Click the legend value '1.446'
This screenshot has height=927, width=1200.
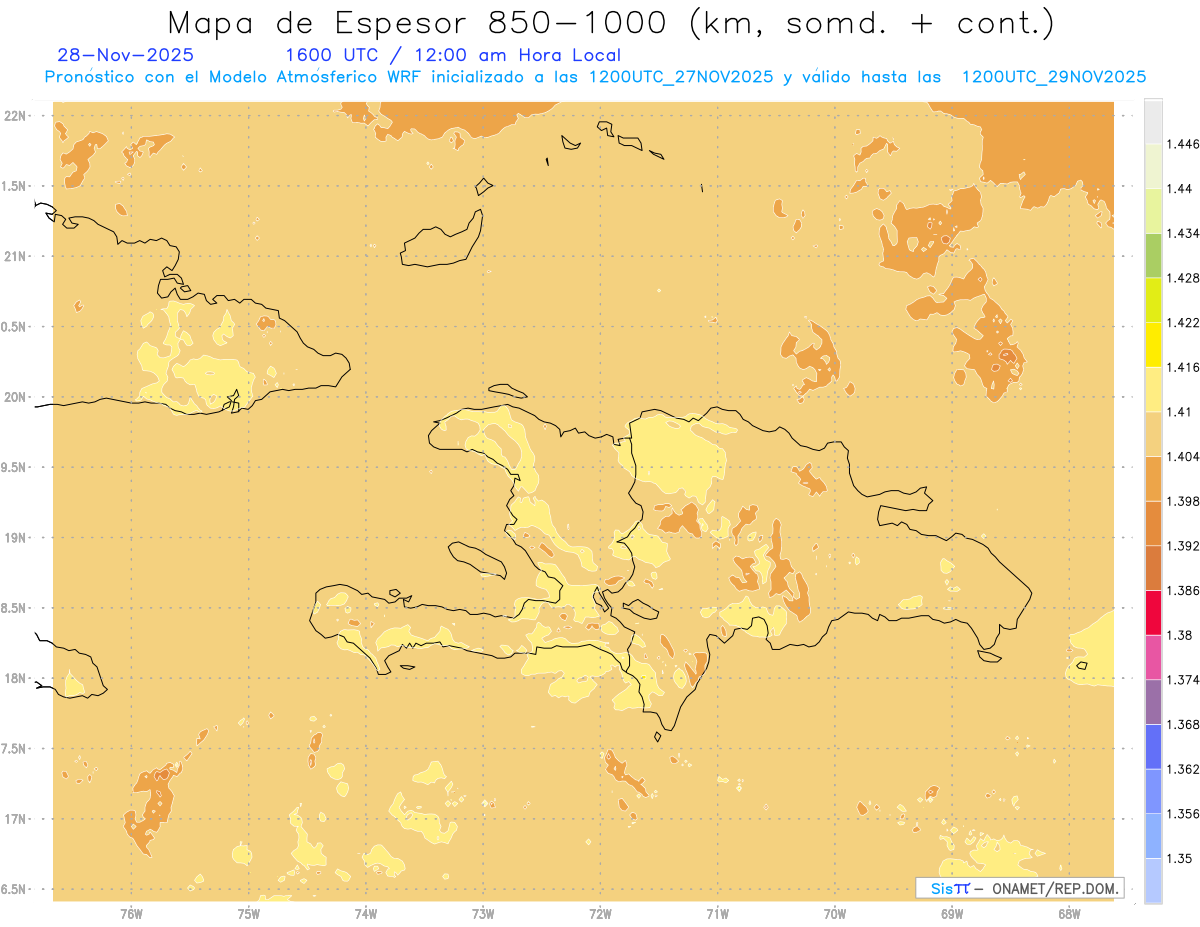coord(1183,144)
